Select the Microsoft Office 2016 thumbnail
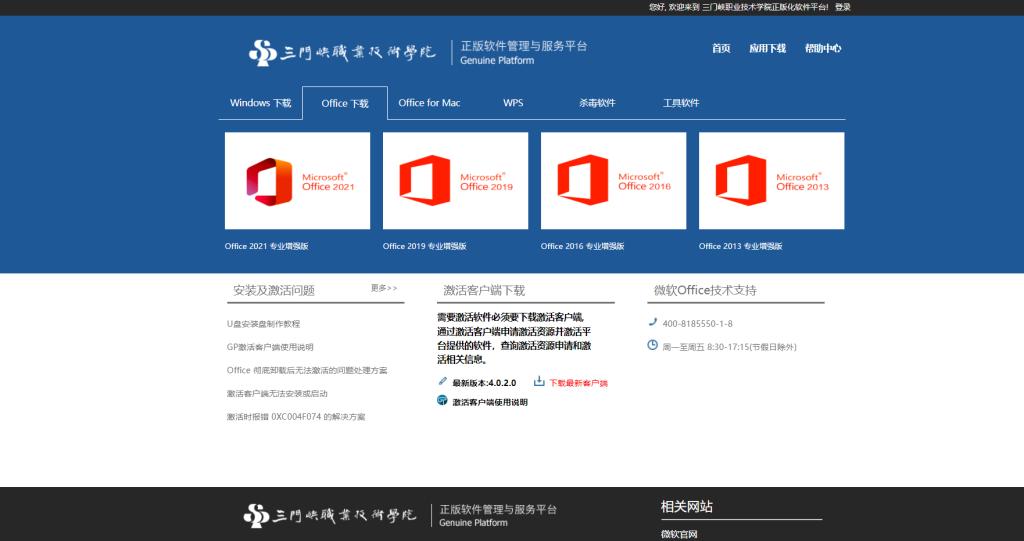This screenshot has height=541, width=1024. [613, 181]
